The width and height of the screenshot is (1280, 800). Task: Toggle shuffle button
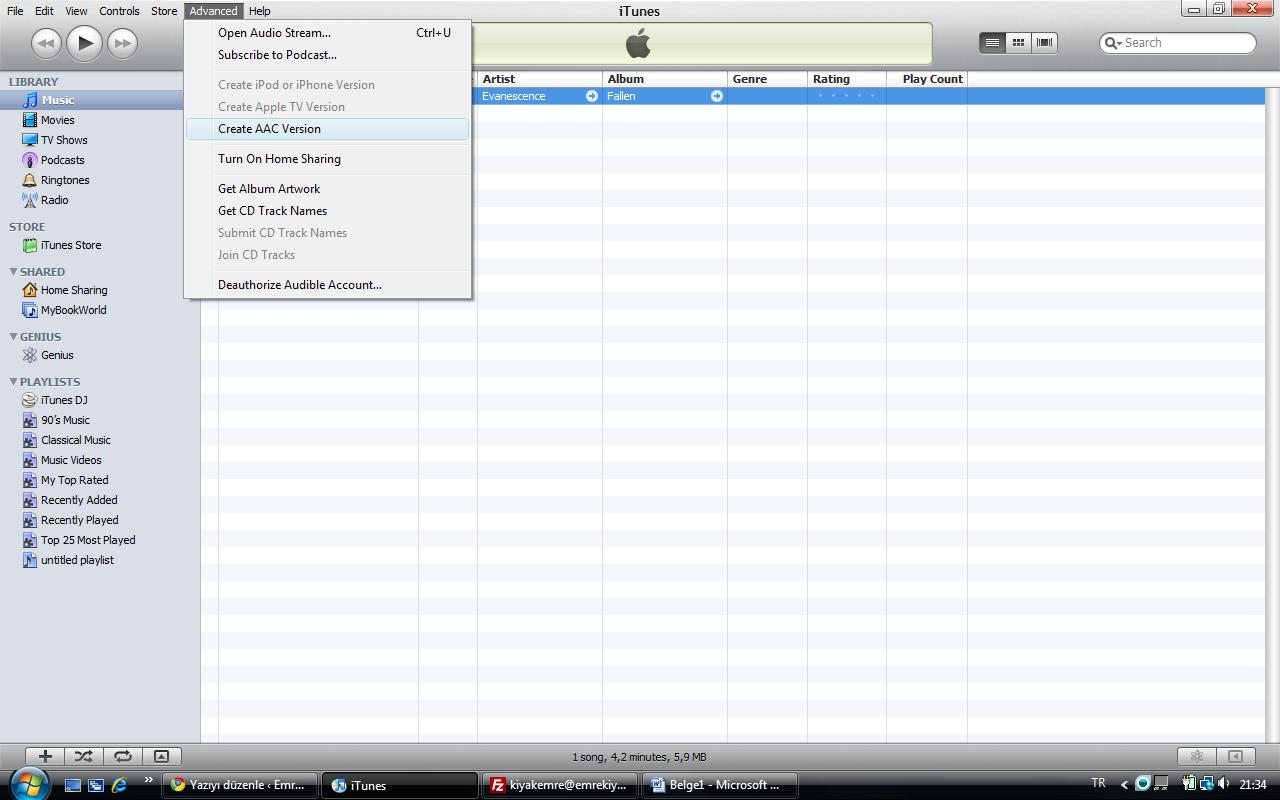(x=84, y=757)
